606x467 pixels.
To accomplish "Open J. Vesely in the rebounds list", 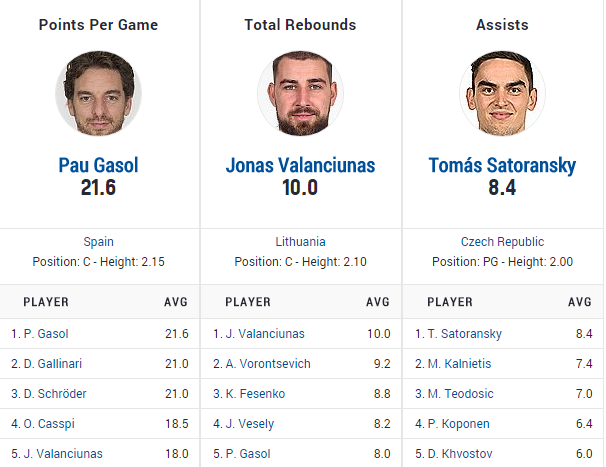I will click(x=253, y=424).
